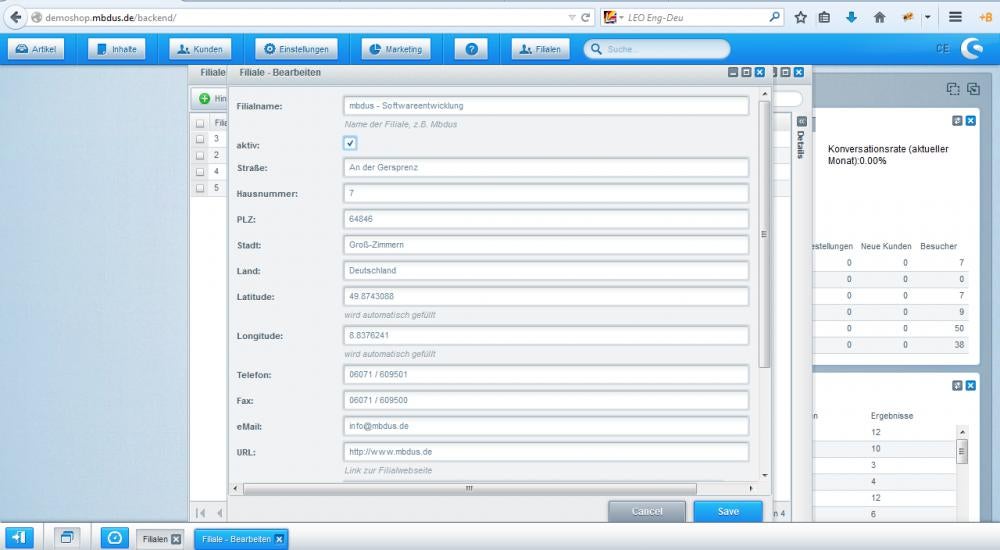The width and height of the screenshot is (1000, 550).
Task: Open the Marketing menu
Action: [x=396, y=49]
